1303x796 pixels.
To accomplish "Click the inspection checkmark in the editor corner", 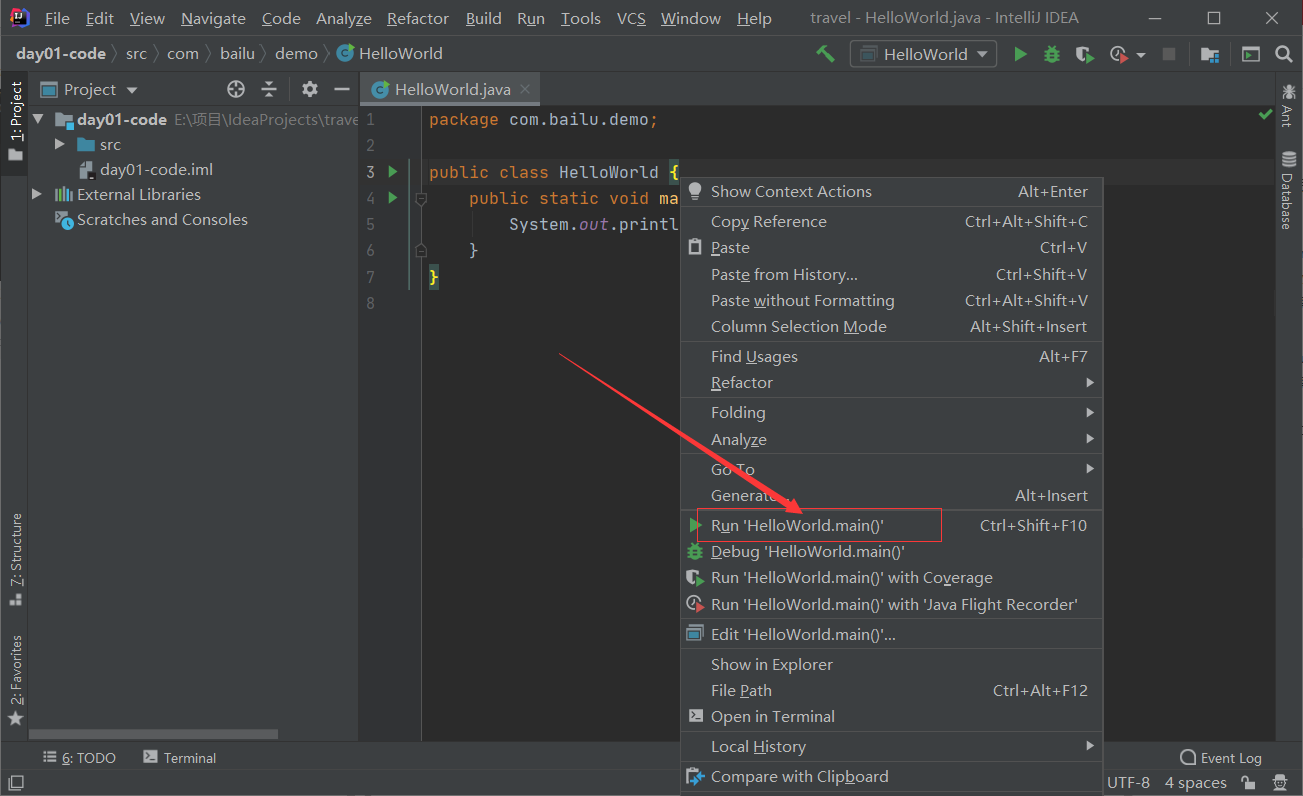I will click(x=1265, y=116).
